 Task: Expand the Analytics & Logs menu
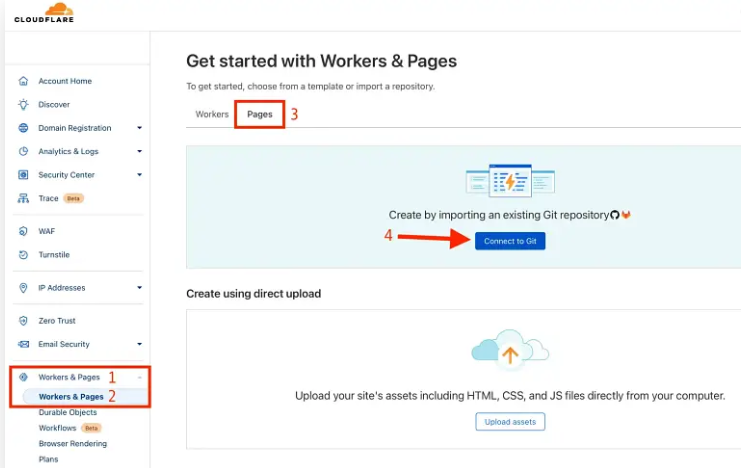point(139,151)
